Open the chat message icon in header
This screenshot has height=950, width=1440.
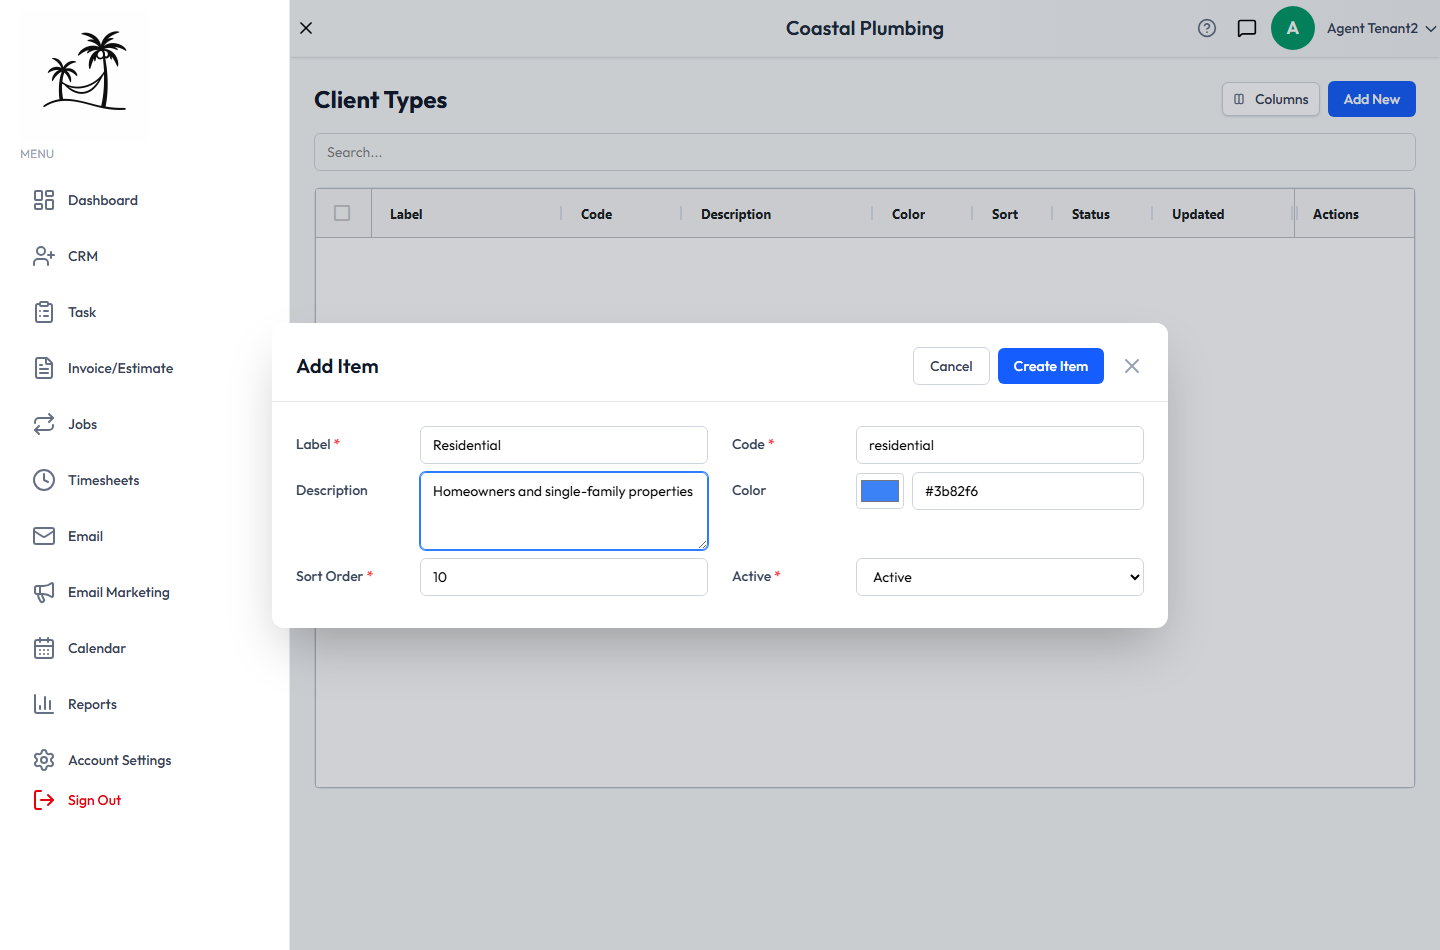tap(1247, 28)
